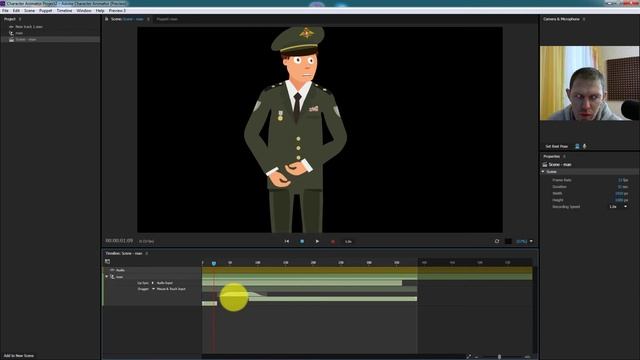The image size is (640, 360).
Task: Go to start of scene
Action: tap(287, 241)
